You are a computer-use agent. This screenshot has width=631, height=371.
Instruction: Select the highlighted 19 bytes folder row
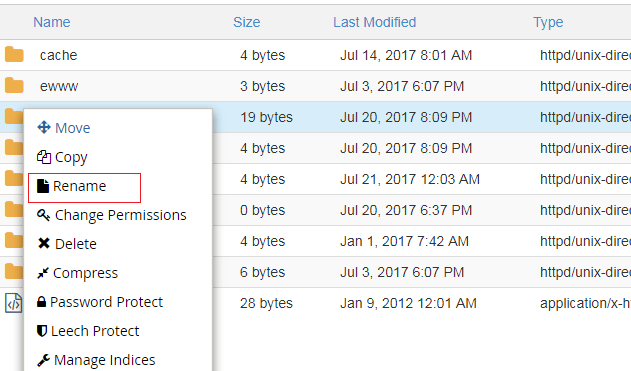pos(421,117)
